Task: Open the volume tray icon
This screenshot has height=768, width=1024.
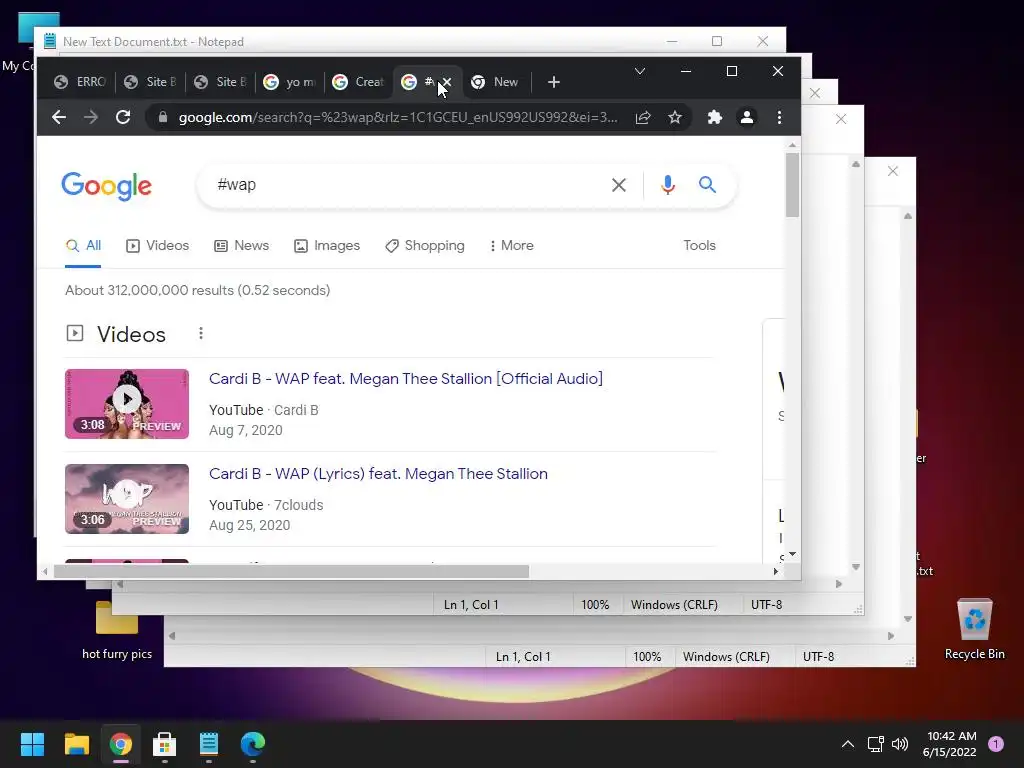Action: pos(900,744)
